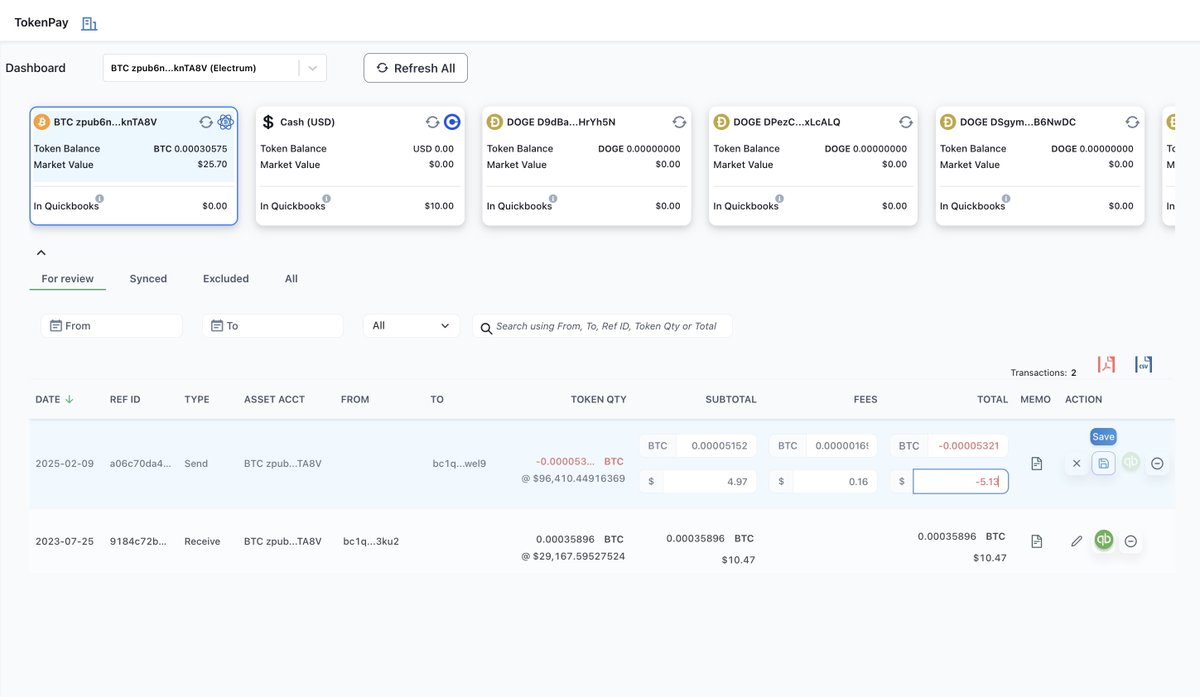Click the rate @ $29,167.59527524
The height and width of the screenshot is (697, 1200).
pos(573,556)
